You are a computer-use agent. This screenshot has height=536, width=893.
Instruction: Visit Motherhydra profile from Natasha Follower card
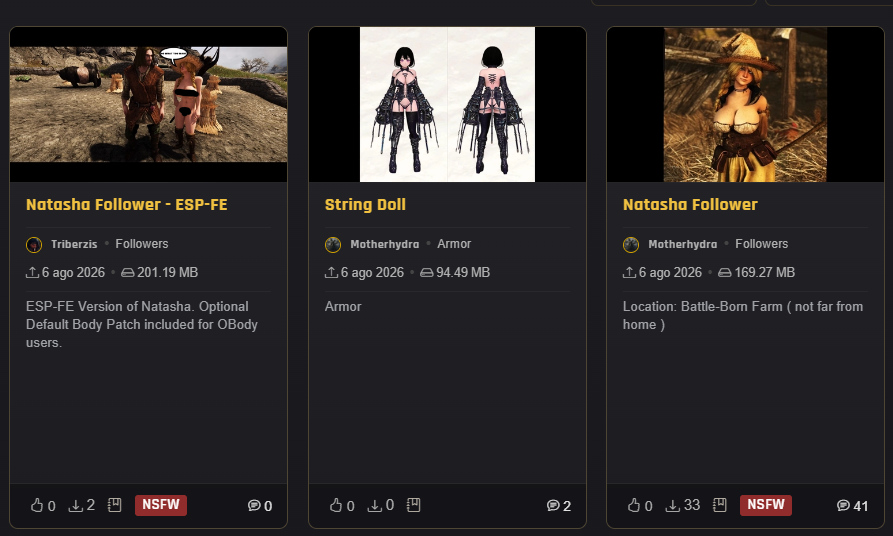tap(682, 244)
